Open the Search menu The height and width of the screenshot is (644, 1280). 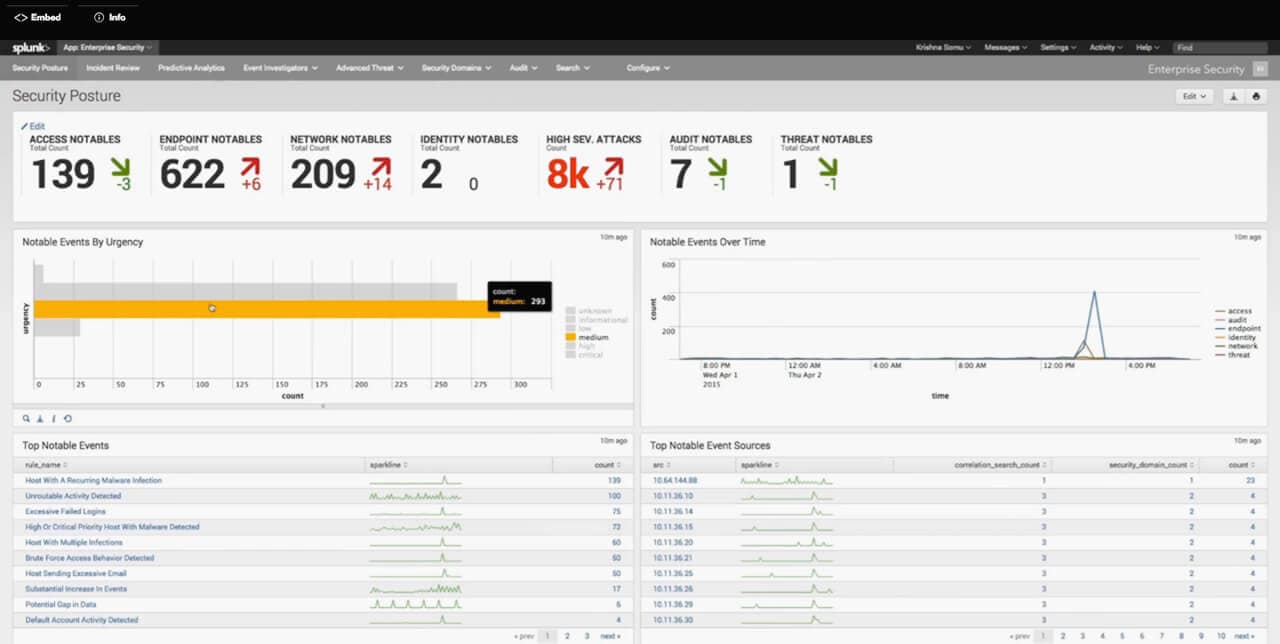click(x=573, y=68)
